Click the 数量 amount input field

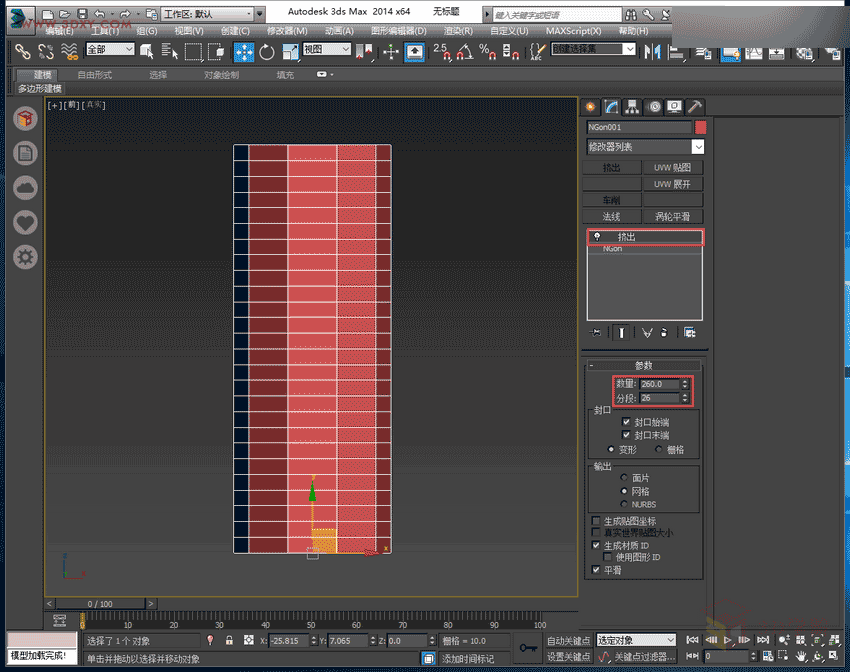[x=658, y=384]
